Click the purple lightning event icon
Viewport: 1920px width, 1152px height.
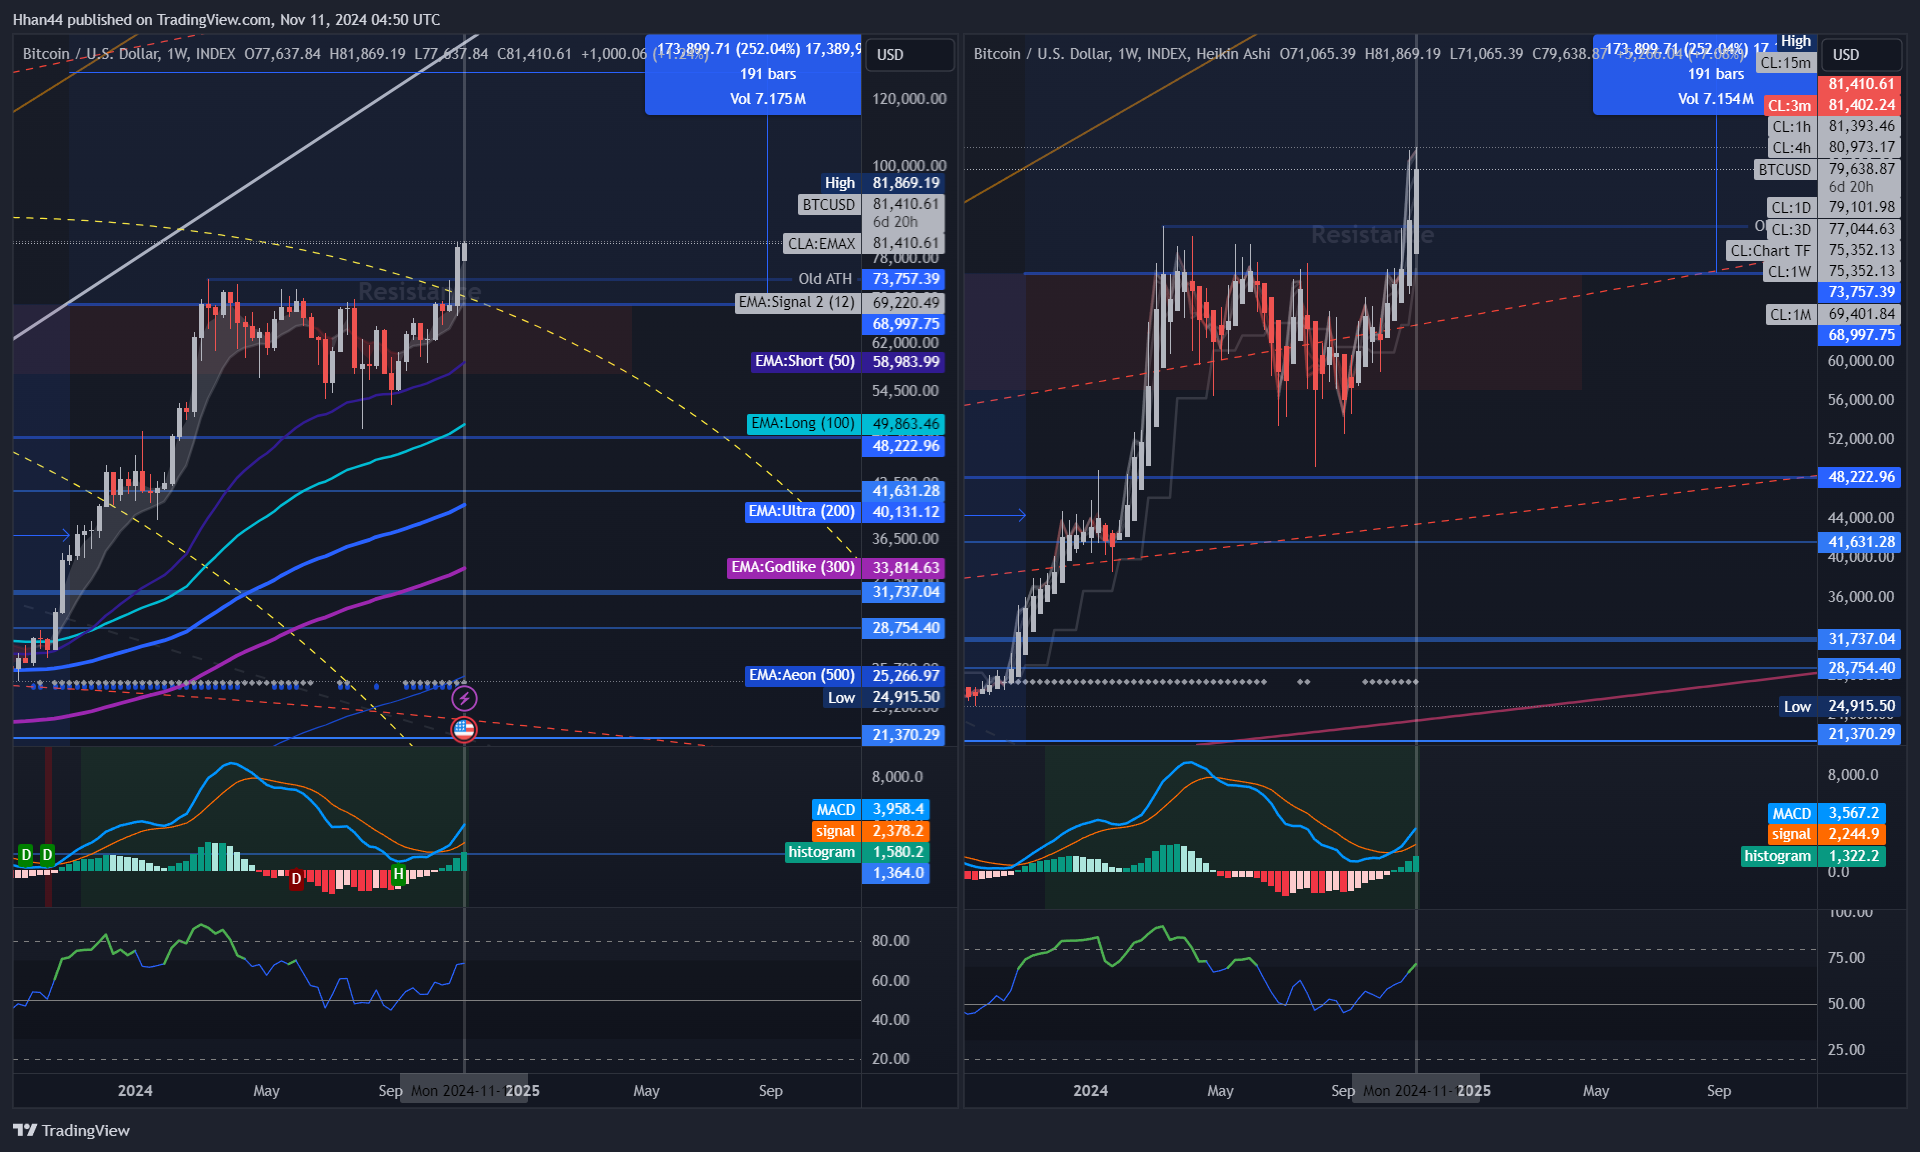pyautogui.click(x=464, y=698)
